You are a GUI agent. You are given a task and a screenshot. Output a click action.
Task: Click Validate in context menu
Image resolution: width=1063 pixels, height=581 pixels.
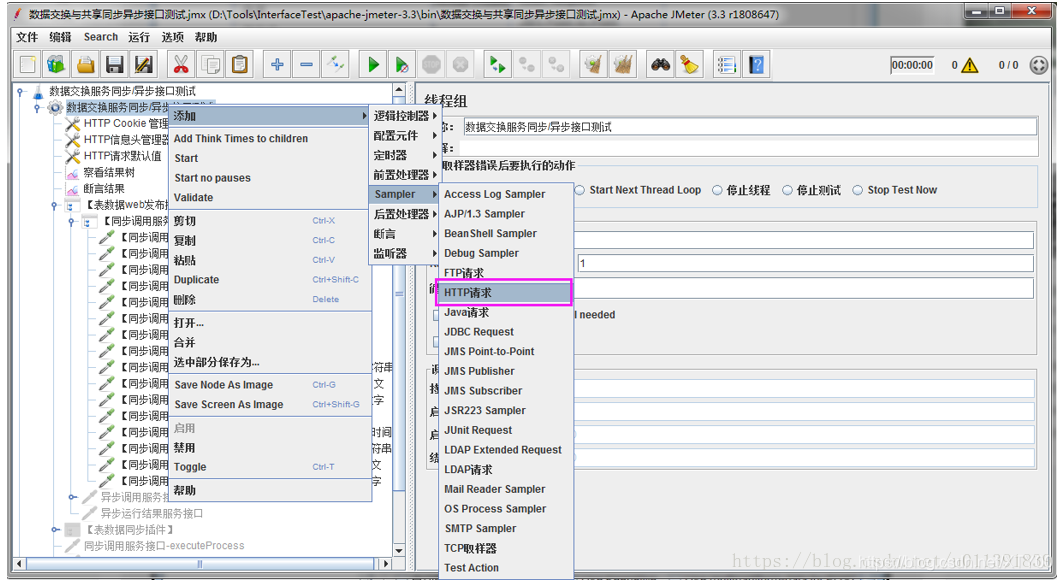pyautogui.click(x=269, y=198)
